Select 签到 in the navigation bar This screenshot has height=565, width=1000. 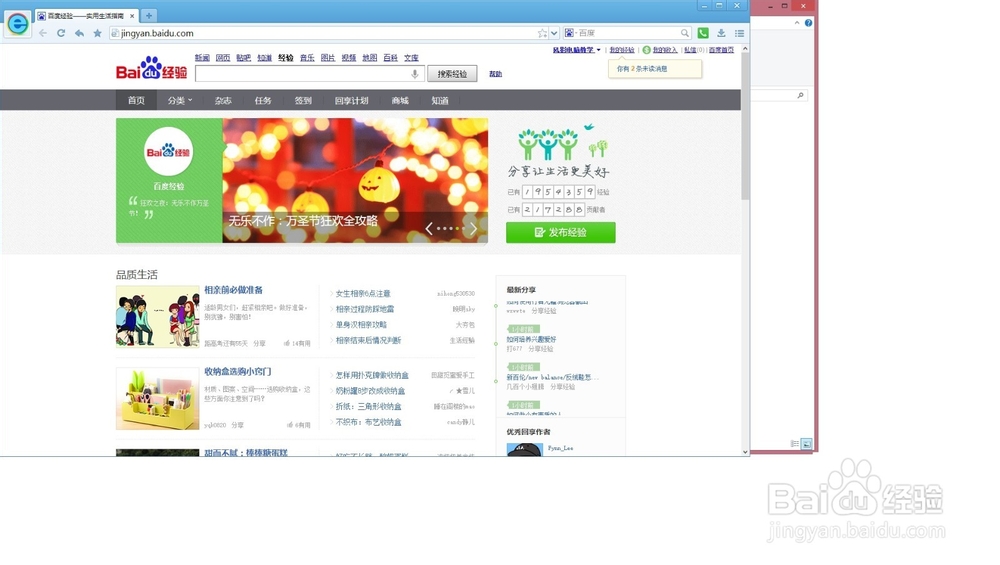click(x=303, y=100)
